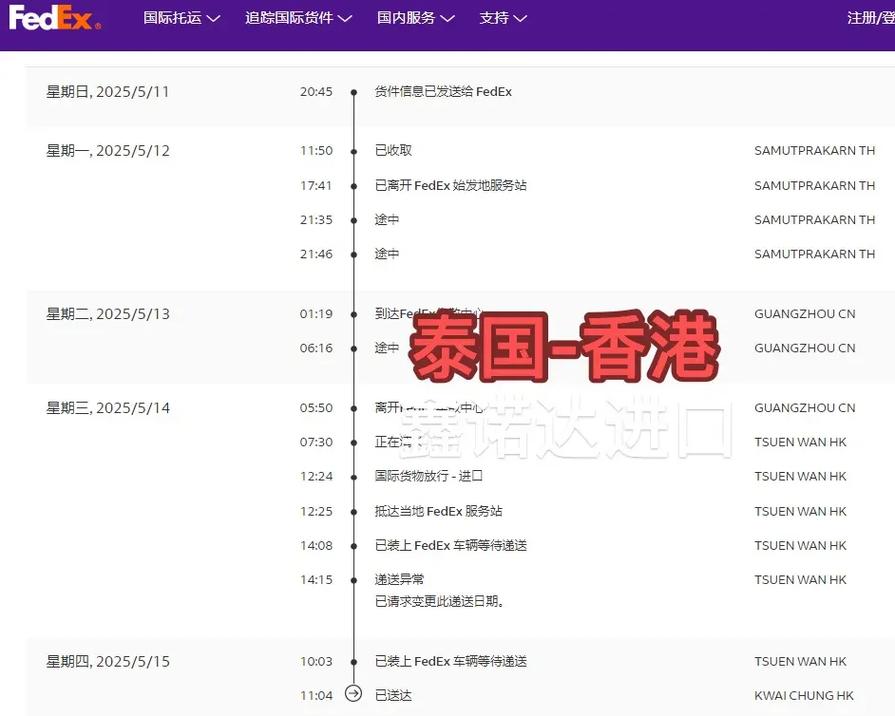Click TSUEN WAN HK location at 12:24

click(x=800, y=477)
